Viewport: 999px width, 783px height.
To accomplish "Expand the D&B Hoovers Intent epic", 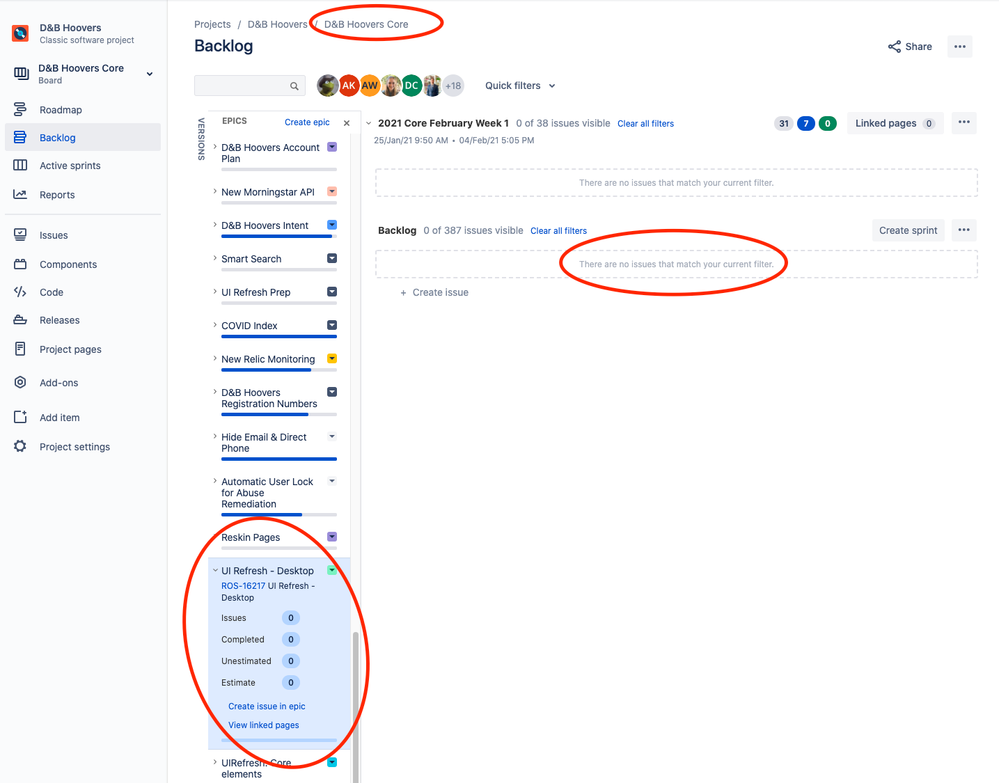I will (215, 224).
